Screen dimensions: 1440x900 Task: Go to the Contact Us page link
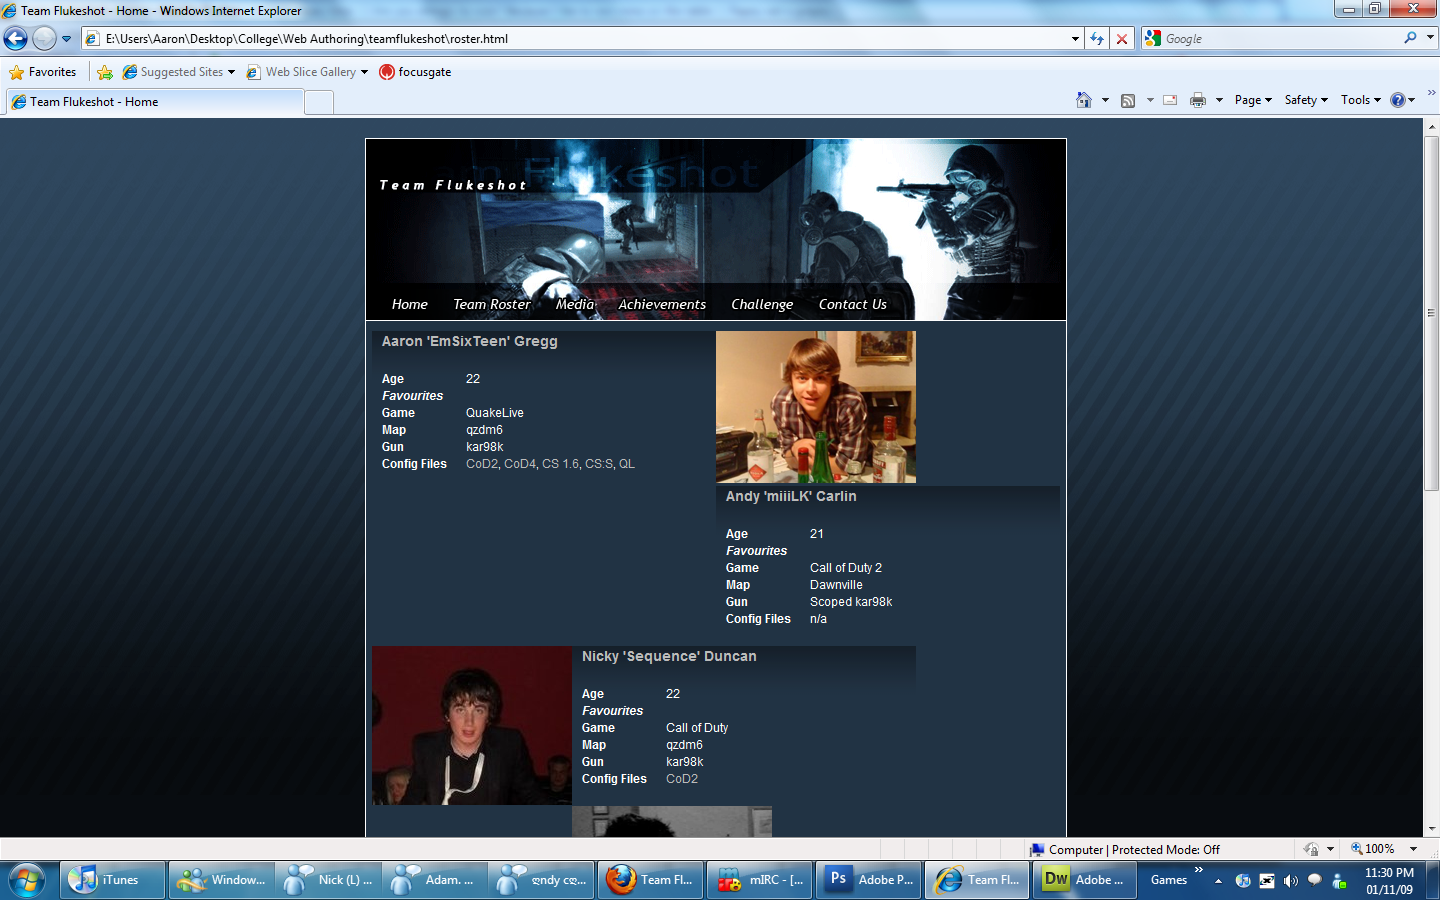[852, 304]
